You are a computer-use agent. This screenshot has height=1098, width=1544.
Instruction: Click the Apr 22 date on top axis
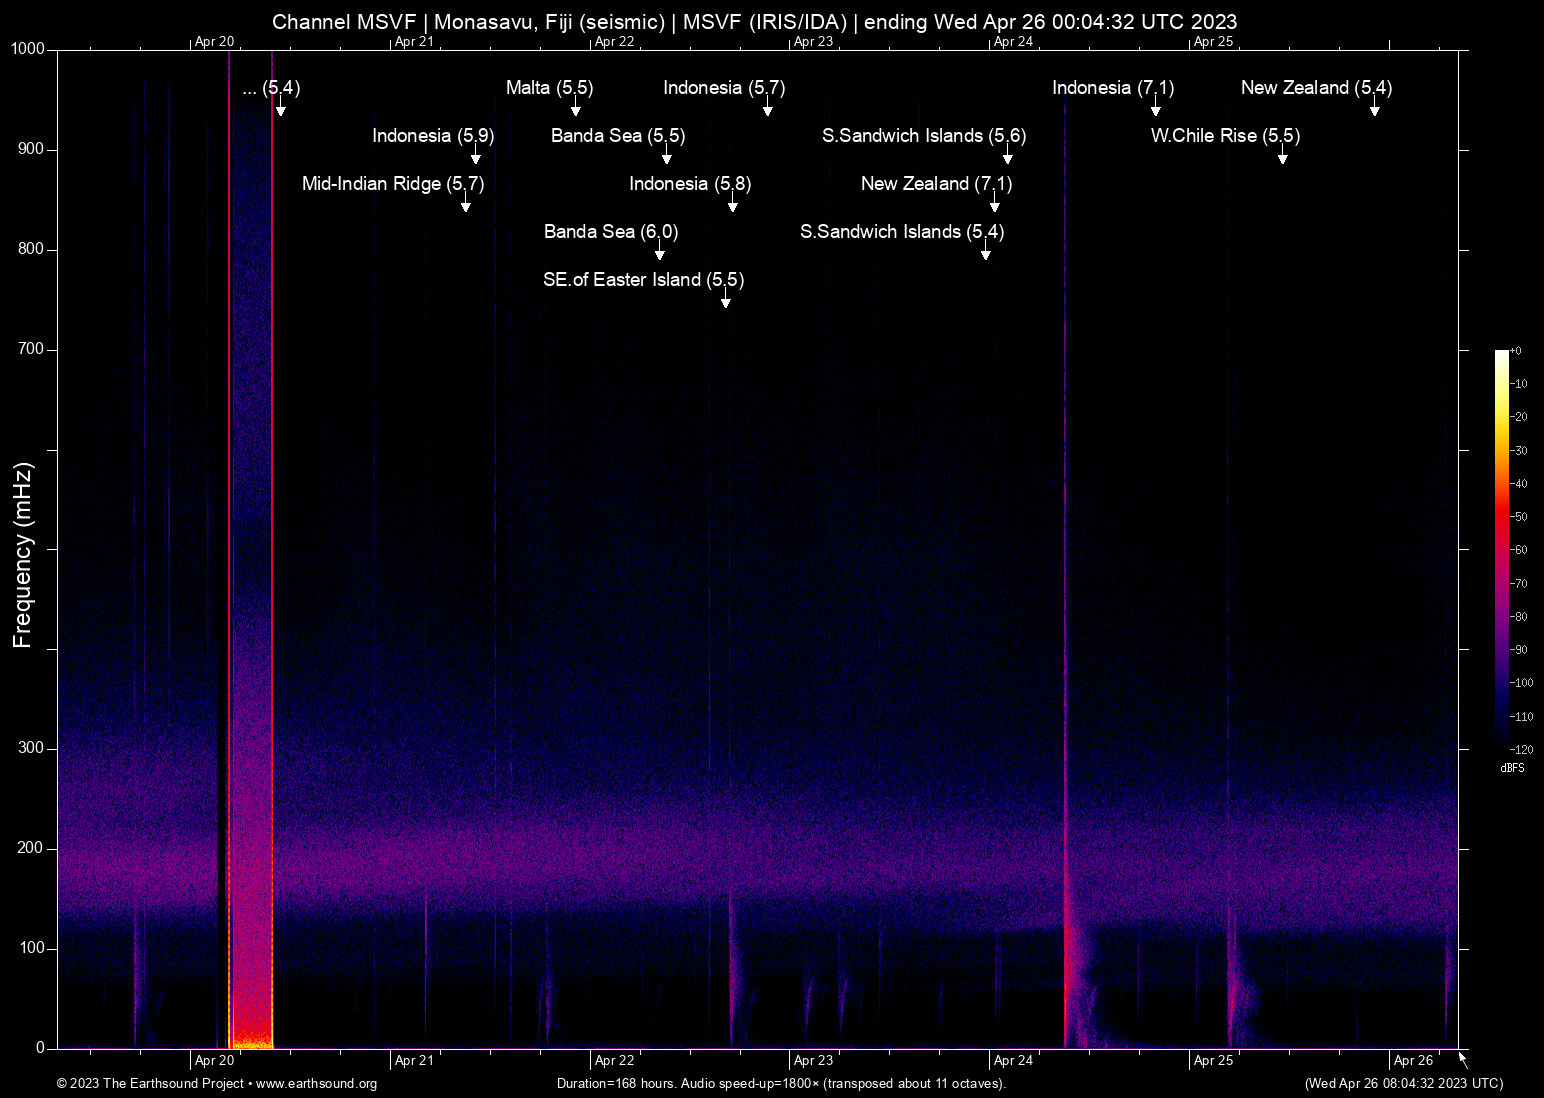614,42
